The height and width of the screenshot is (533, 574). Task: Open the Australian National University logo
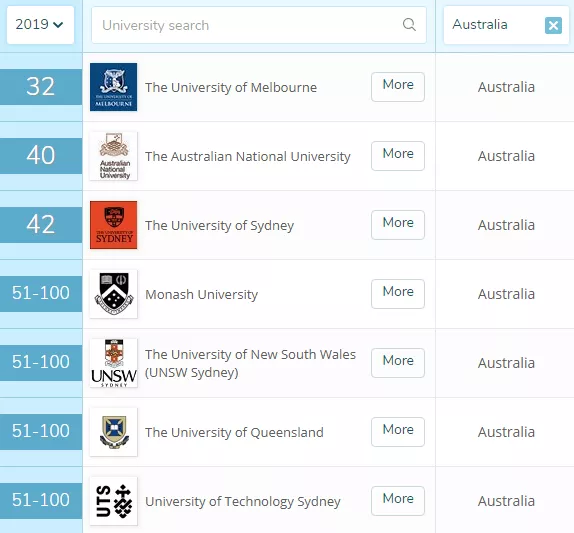(x=113, y=156)
